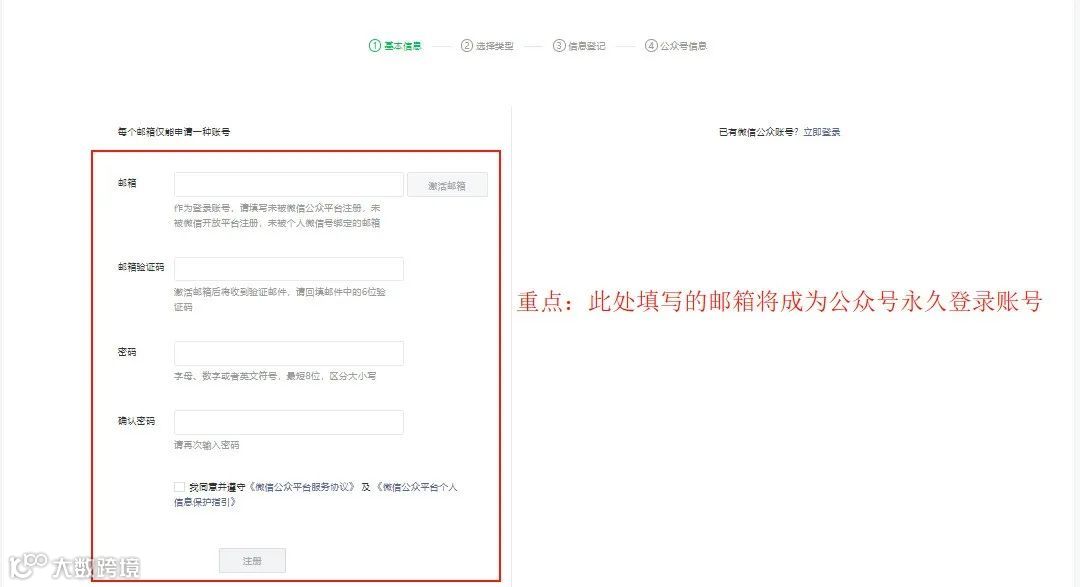The height and width of the screenshot is (587, 1080).
Task: Click the hint text under 邮箱验证码 field
Action: [x=280, y=299]
